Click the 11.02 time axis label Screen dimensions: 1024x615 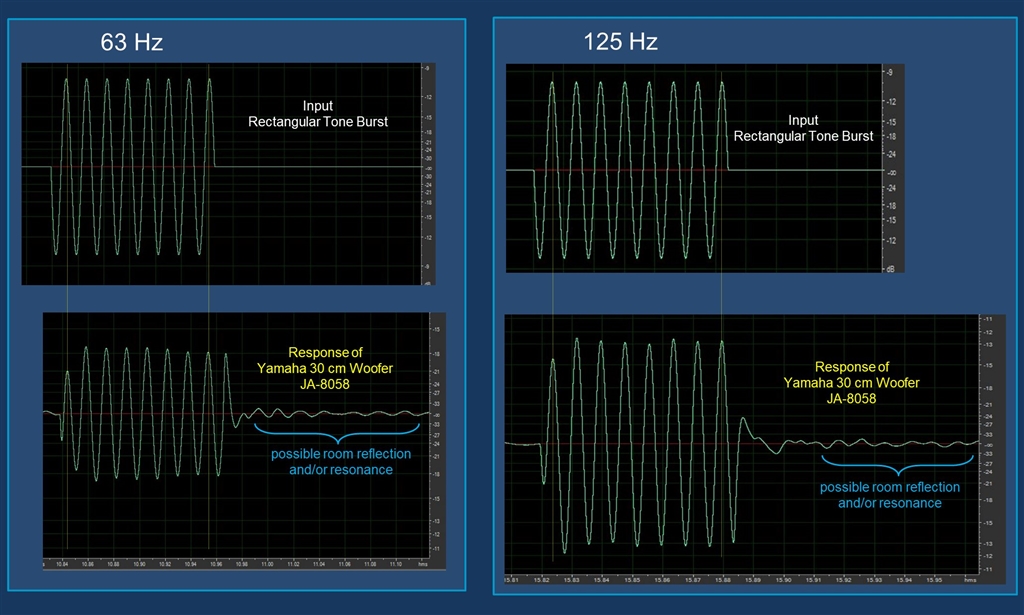pos(293,564)
